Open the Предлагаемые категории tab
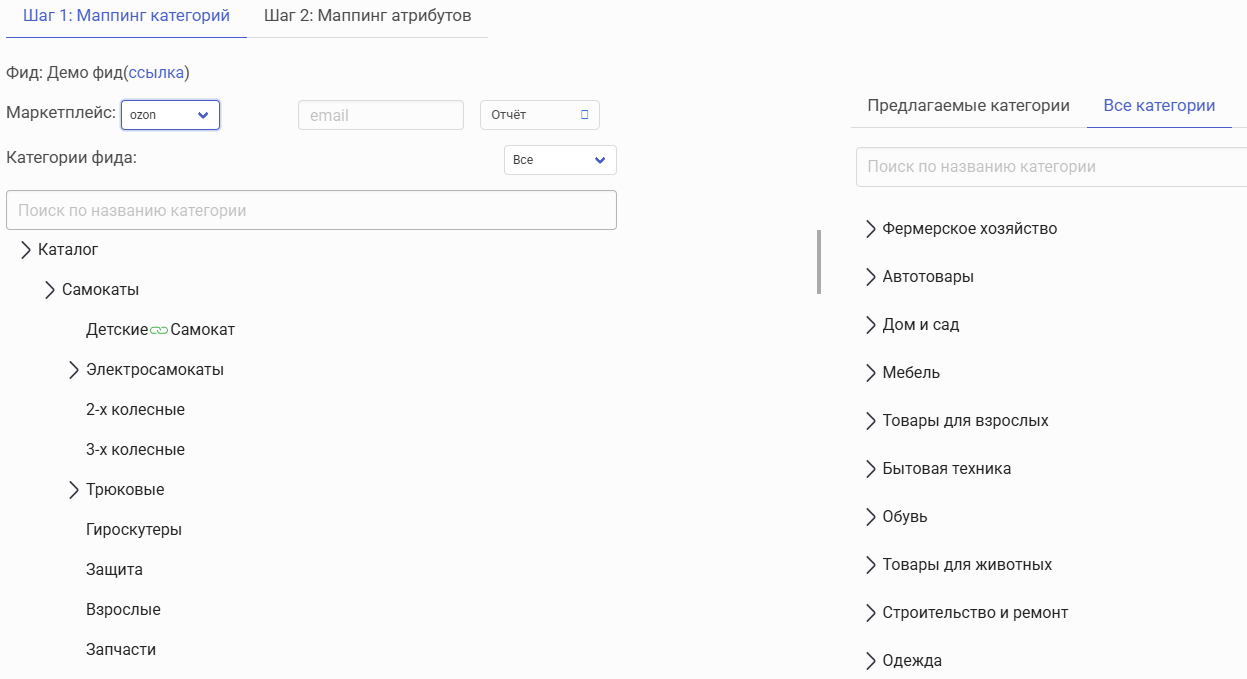Image resolution: width=1247 pixels, height=679 pixels. tap(968, 106)
